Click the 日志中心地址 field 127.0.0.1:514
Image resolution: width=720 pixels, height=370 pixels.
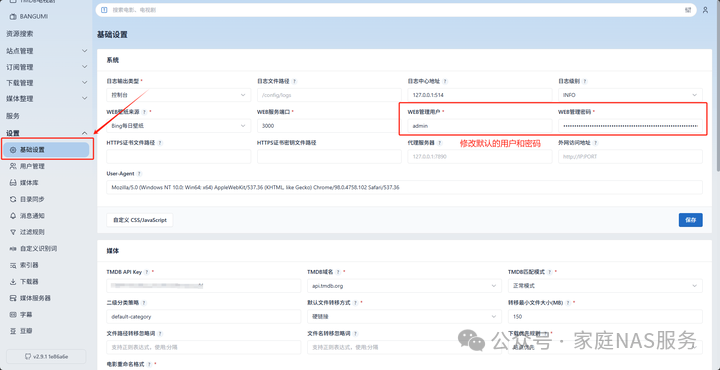click(480, 95)
